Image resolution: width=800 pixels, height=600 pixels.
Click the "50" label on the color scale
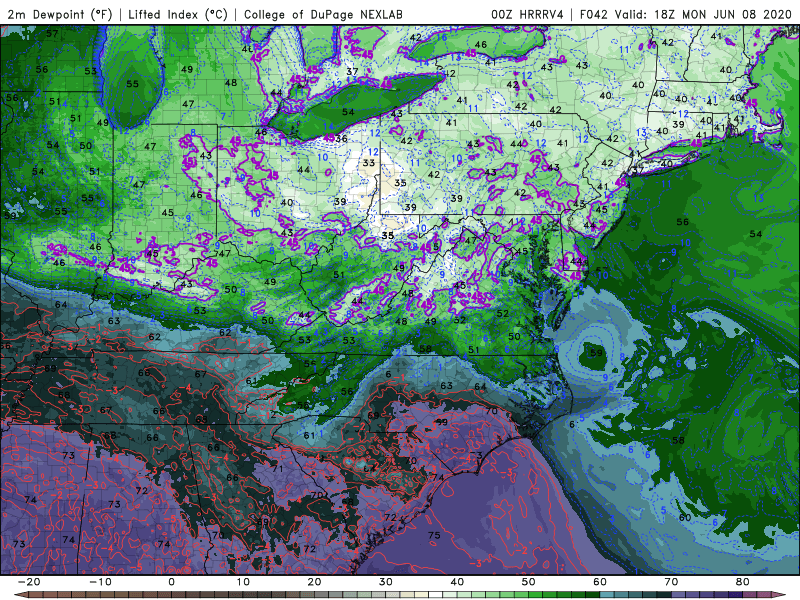click(529, 582)
